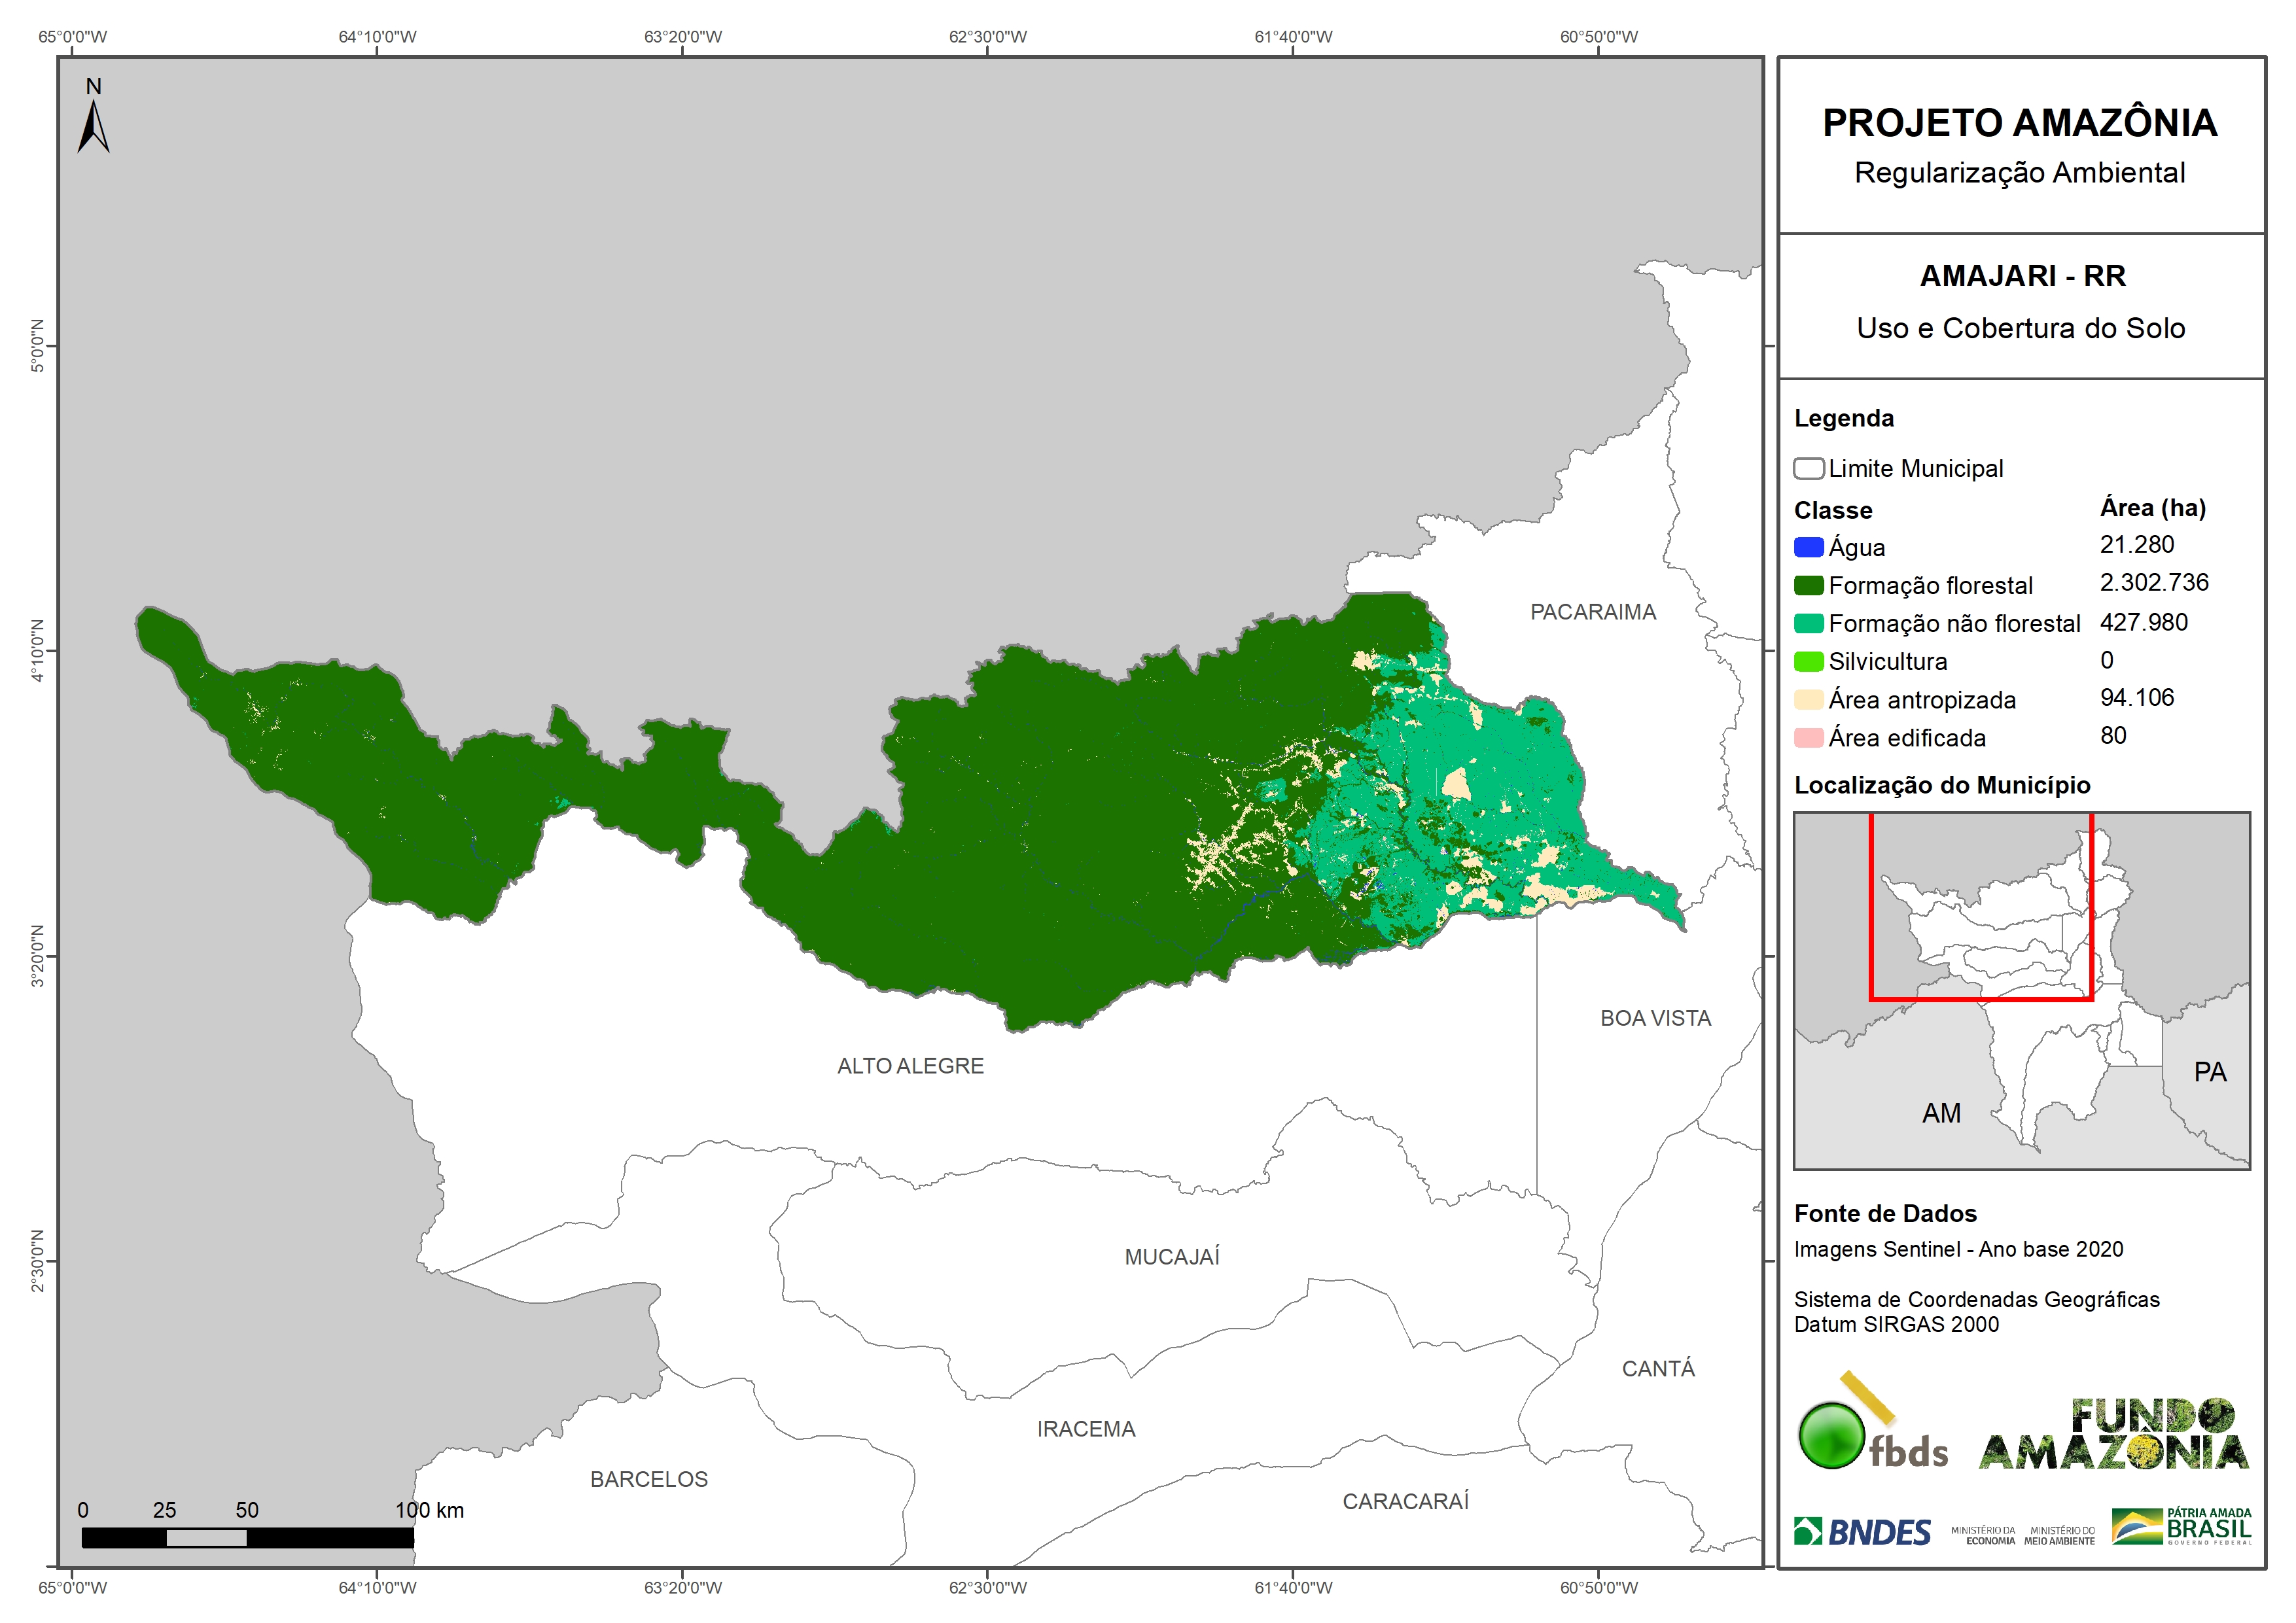
Task: Click the pink Área edificada swatch
Action: 1808,737
